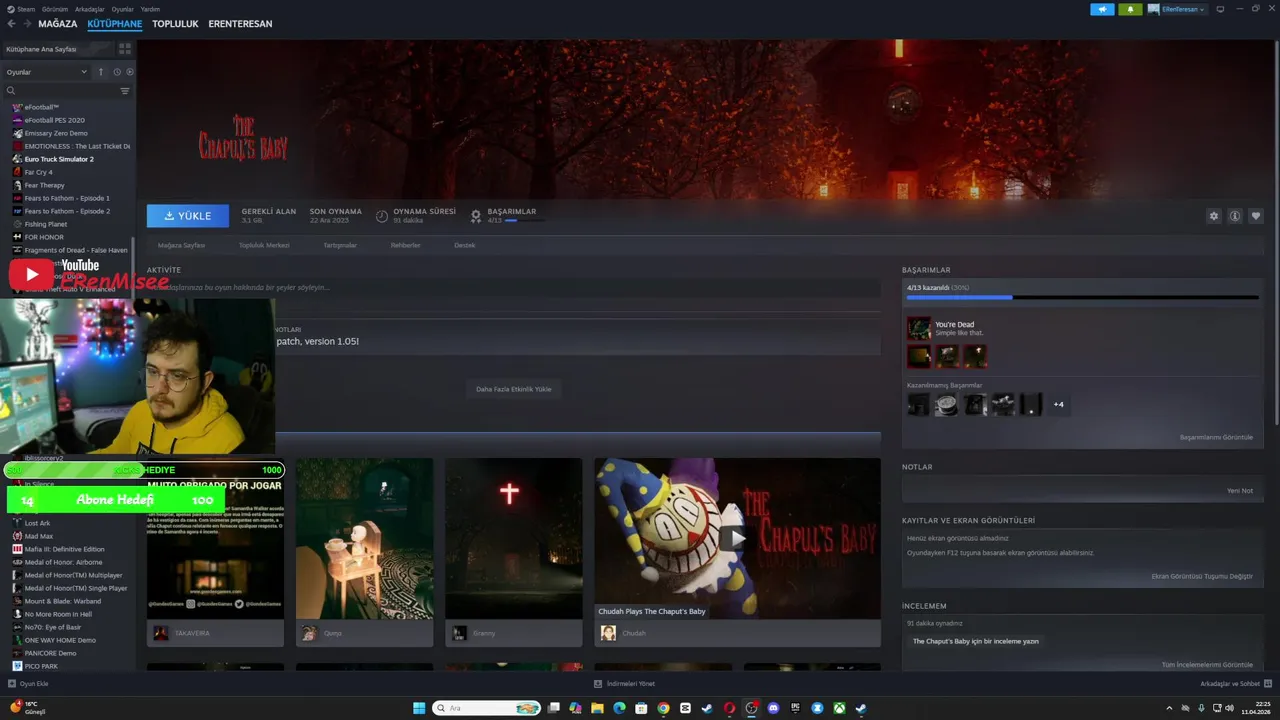
Task: Select Euro Truck Simulator 2 in library
Action: click(x=59, y=159)
